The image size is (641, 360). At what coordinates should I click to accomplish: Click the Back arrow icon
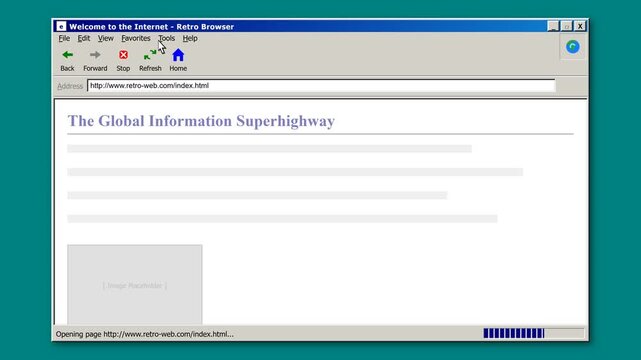[67, 55]
